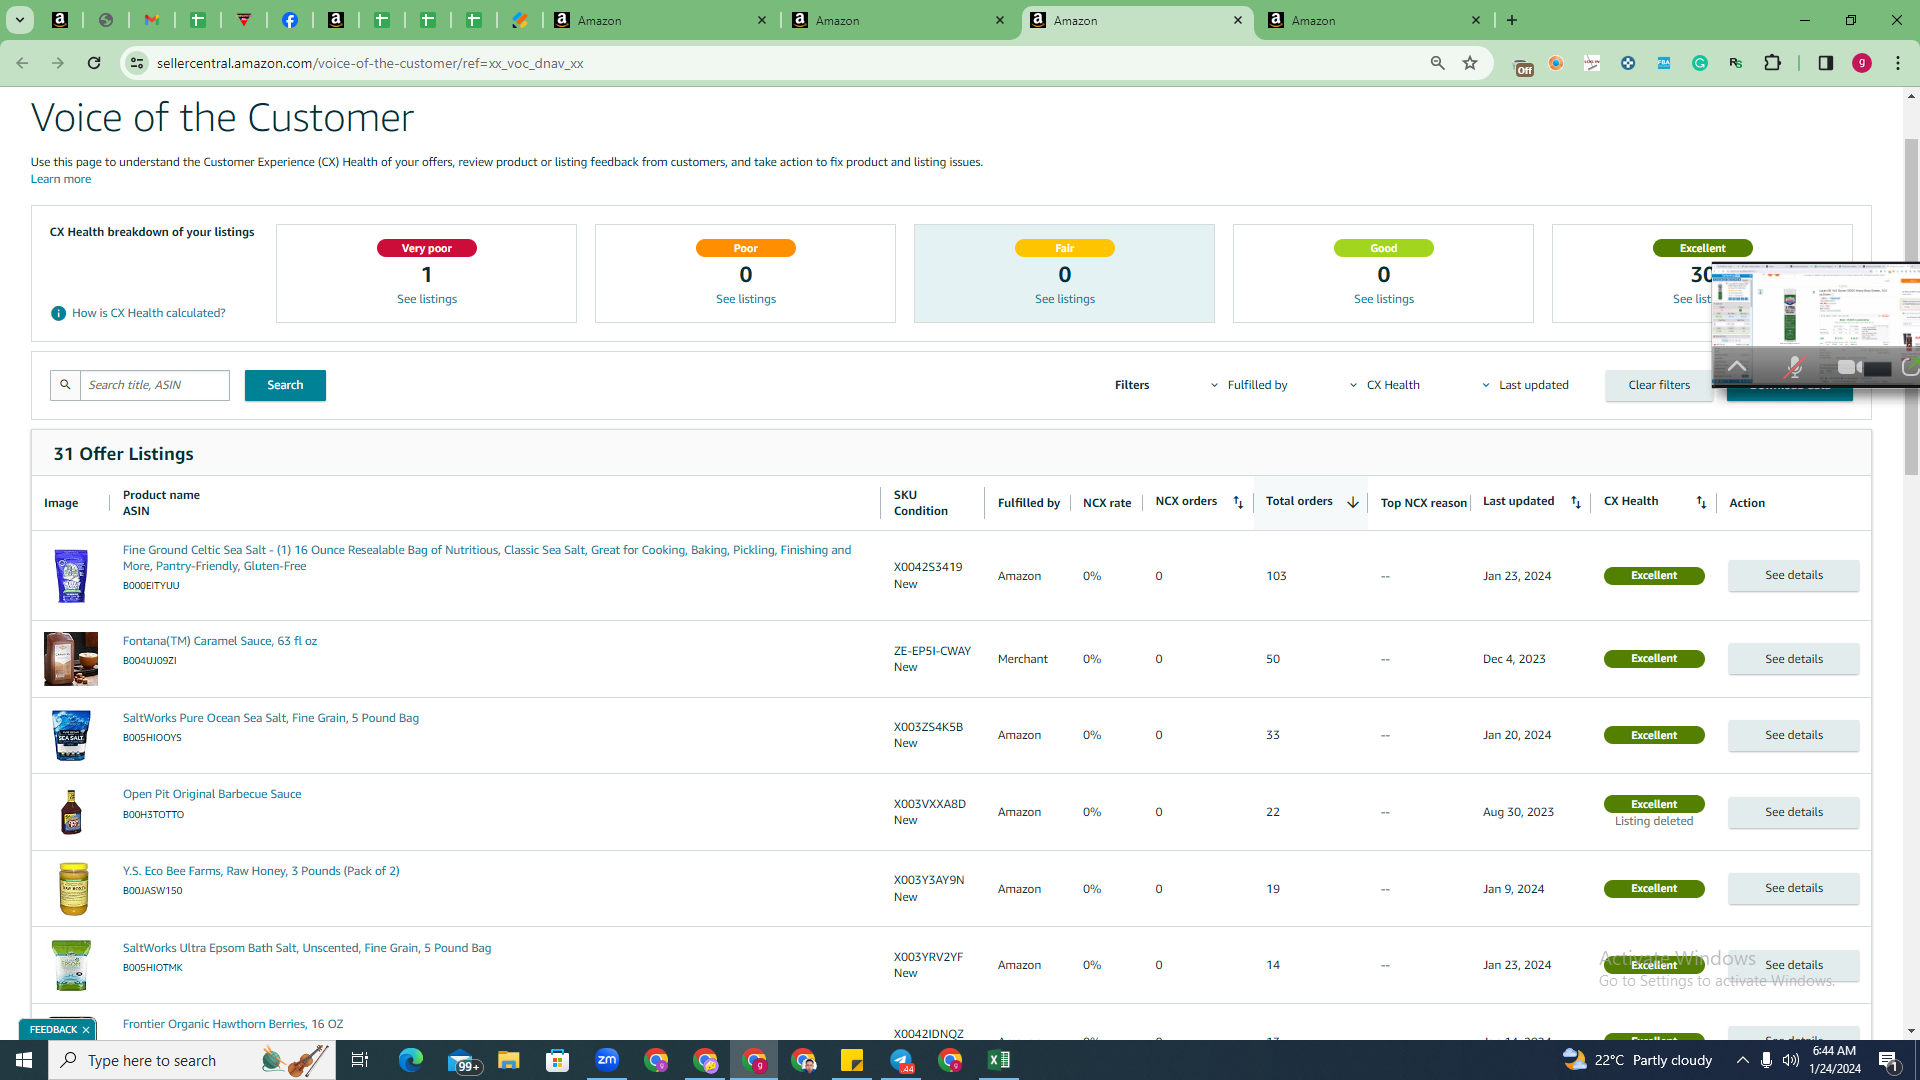Toggle the Chrome side panel
The image size is (1920, 1080).
point(1826,63)
